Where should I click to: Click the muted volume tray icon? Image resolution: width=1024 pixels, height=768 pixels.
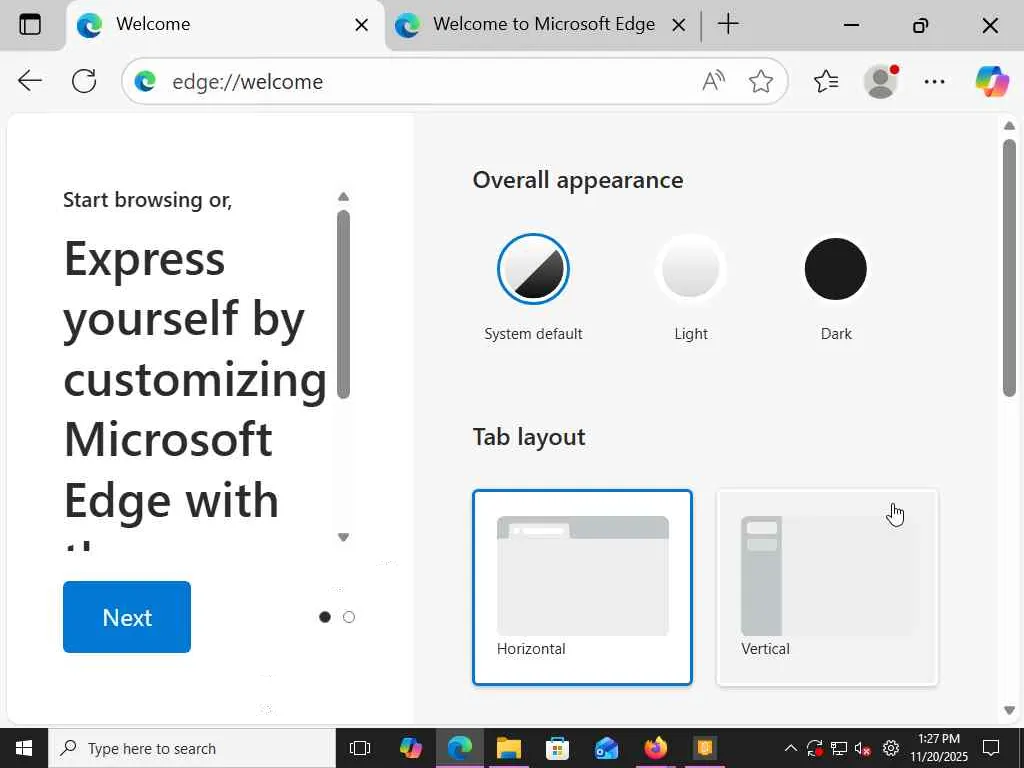[863, 748]
